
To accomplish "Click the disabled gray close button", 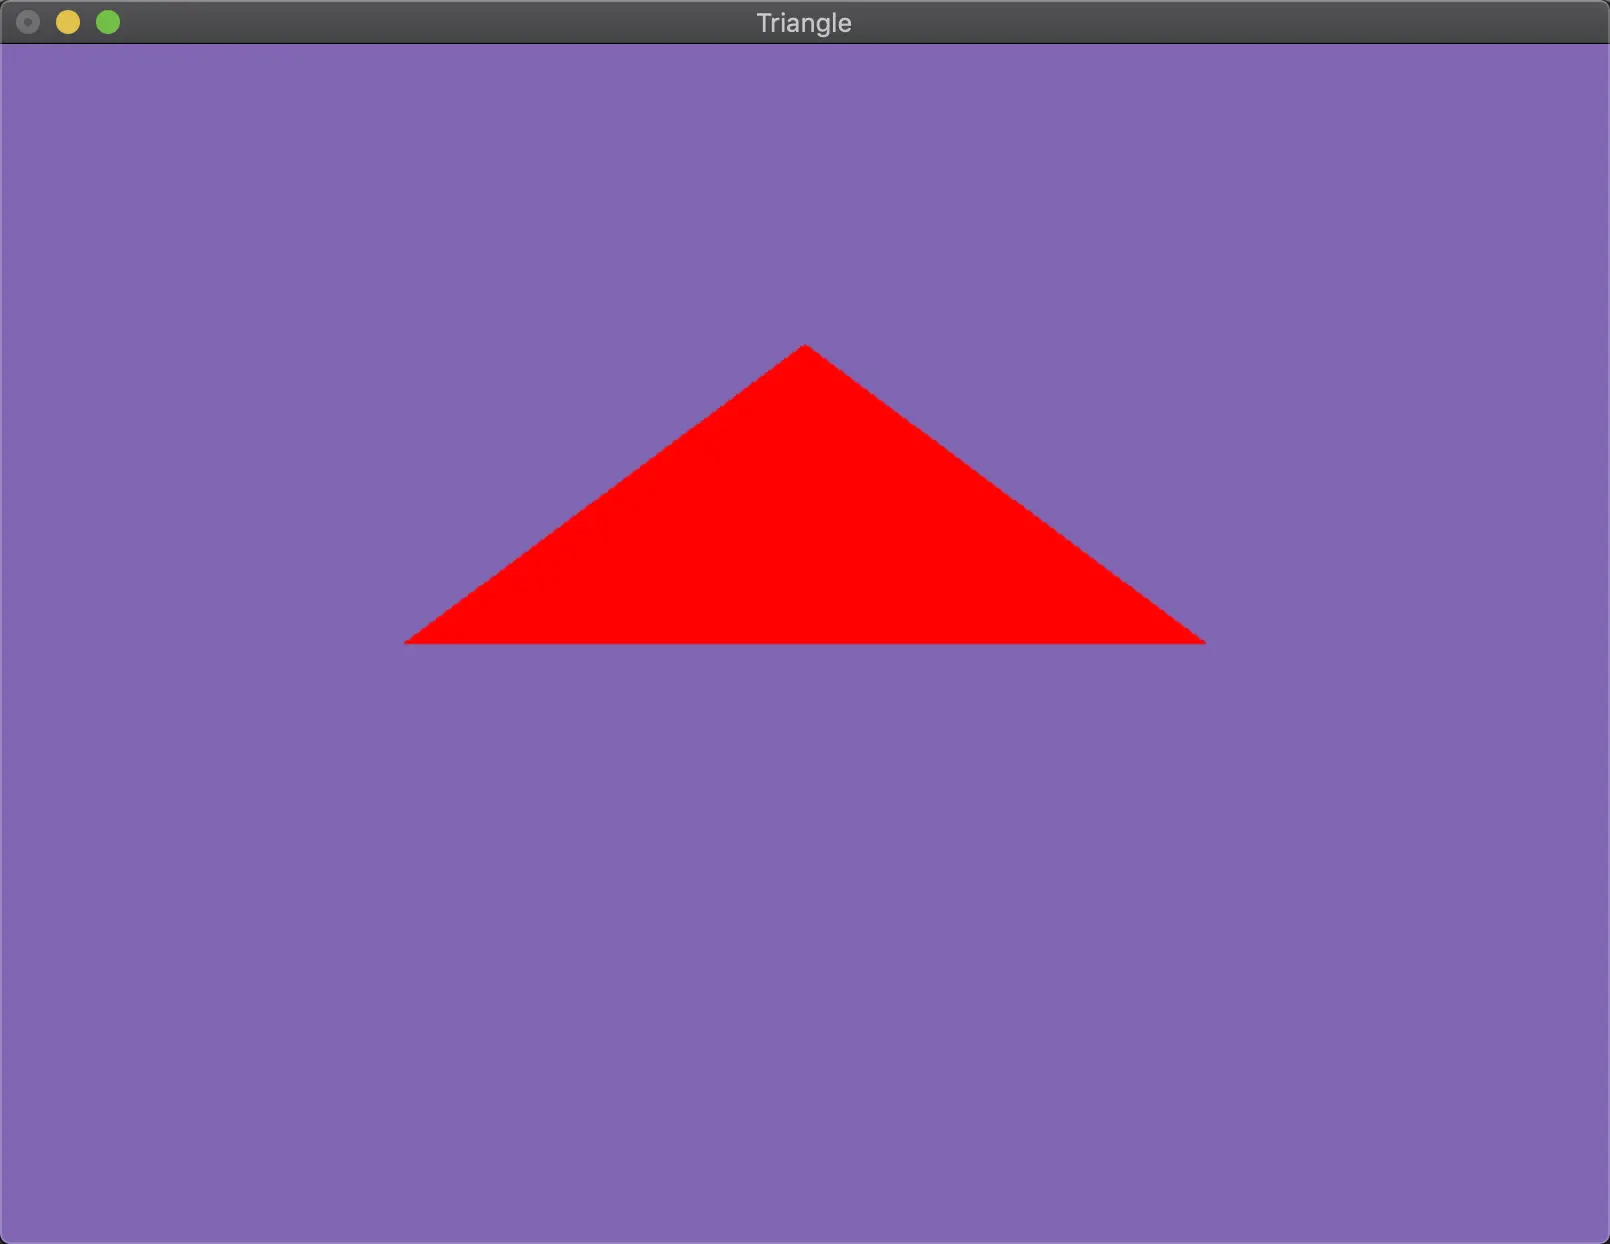I will [28, 22].
